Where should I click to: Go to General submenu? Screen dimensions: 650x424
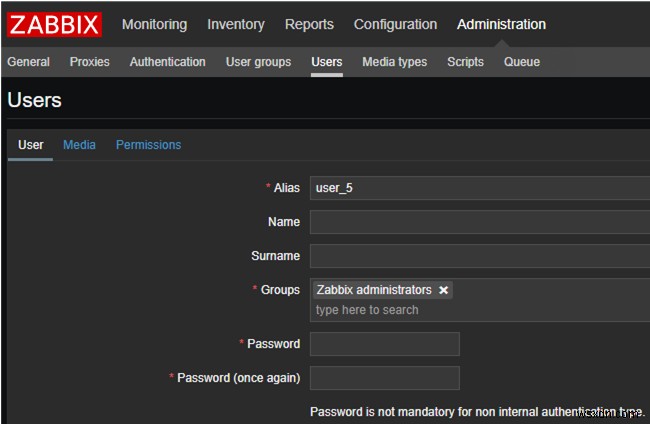(28, 62)
